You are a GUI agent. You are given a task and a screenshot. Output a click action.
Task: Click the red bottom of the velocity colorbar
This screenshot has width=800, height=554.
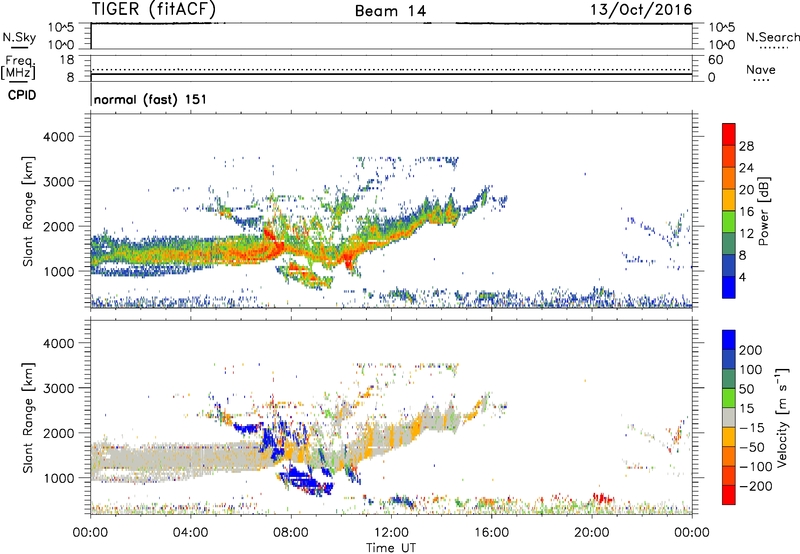[x=729, y=495]
